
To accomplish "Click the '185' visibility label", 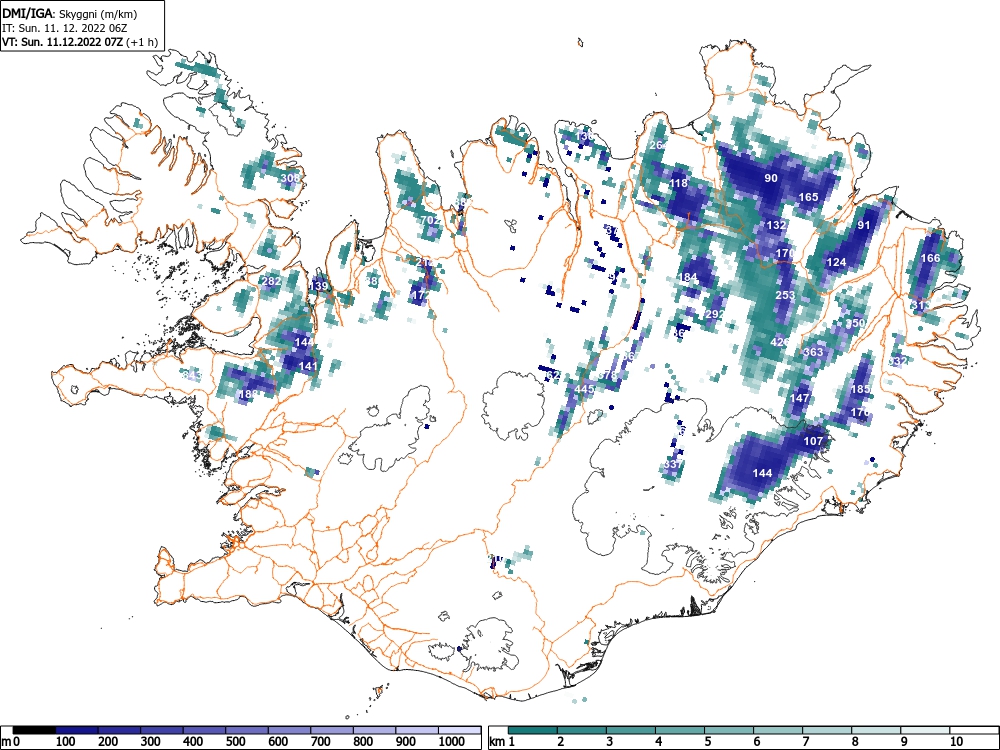I will (860, 389).
